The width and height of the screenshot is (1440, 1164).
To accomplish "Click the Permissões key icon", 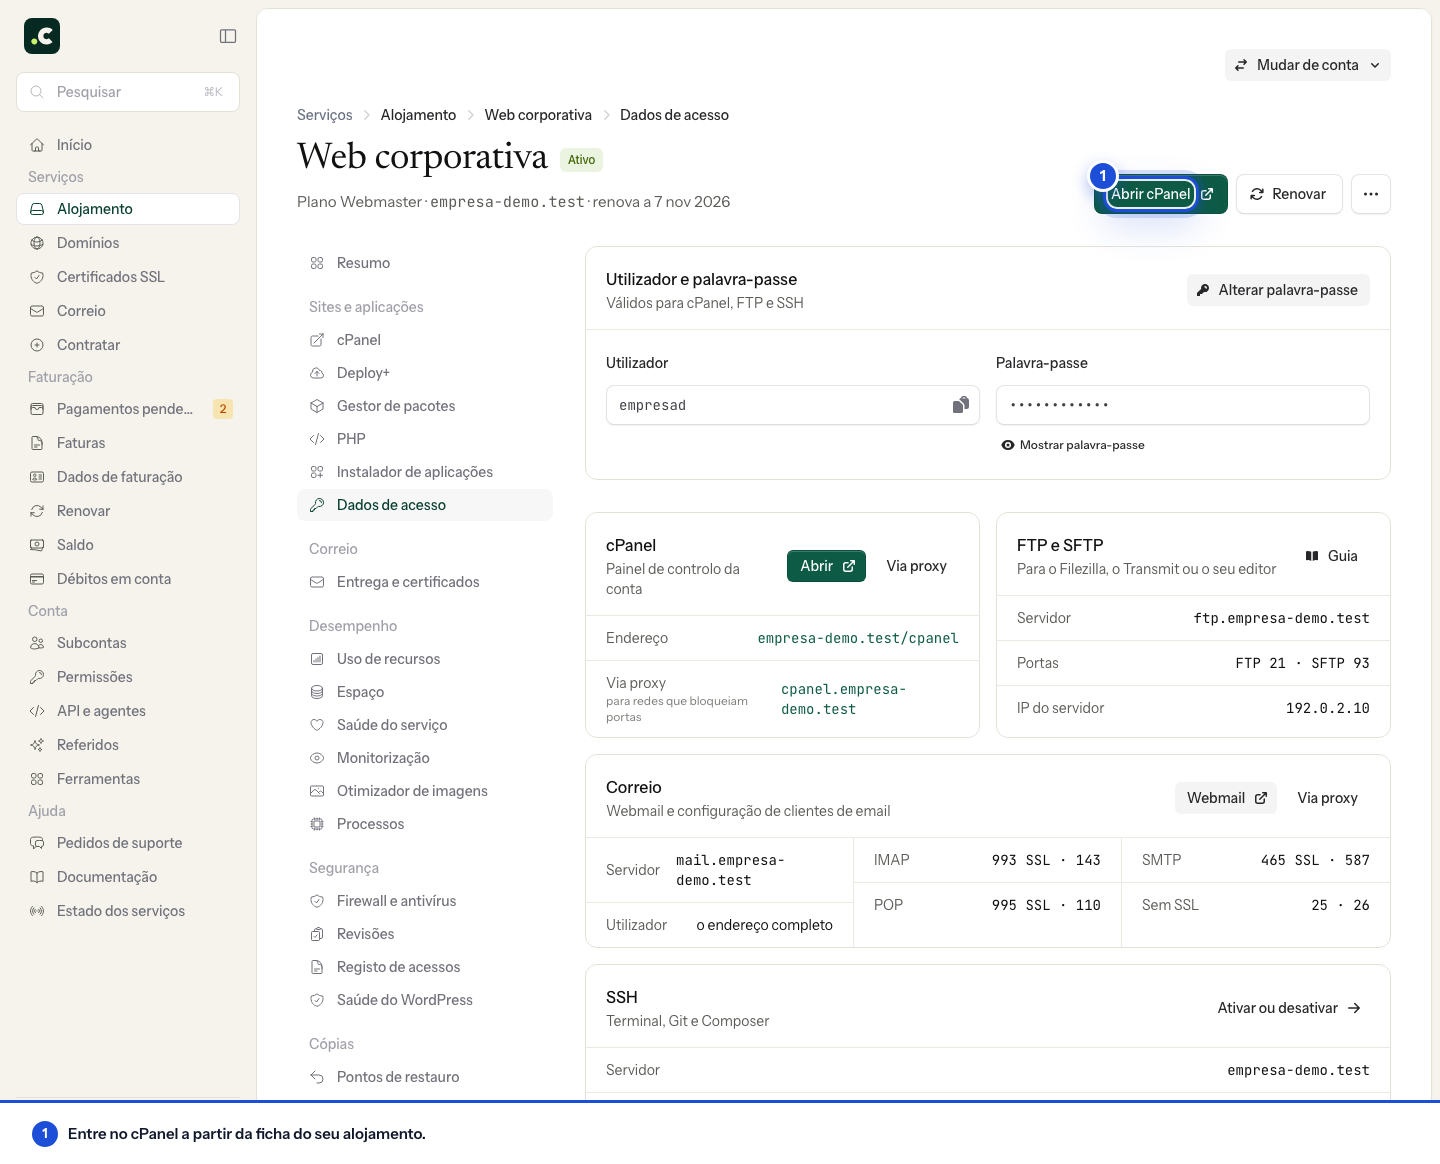I will click(x=37, y=677).
